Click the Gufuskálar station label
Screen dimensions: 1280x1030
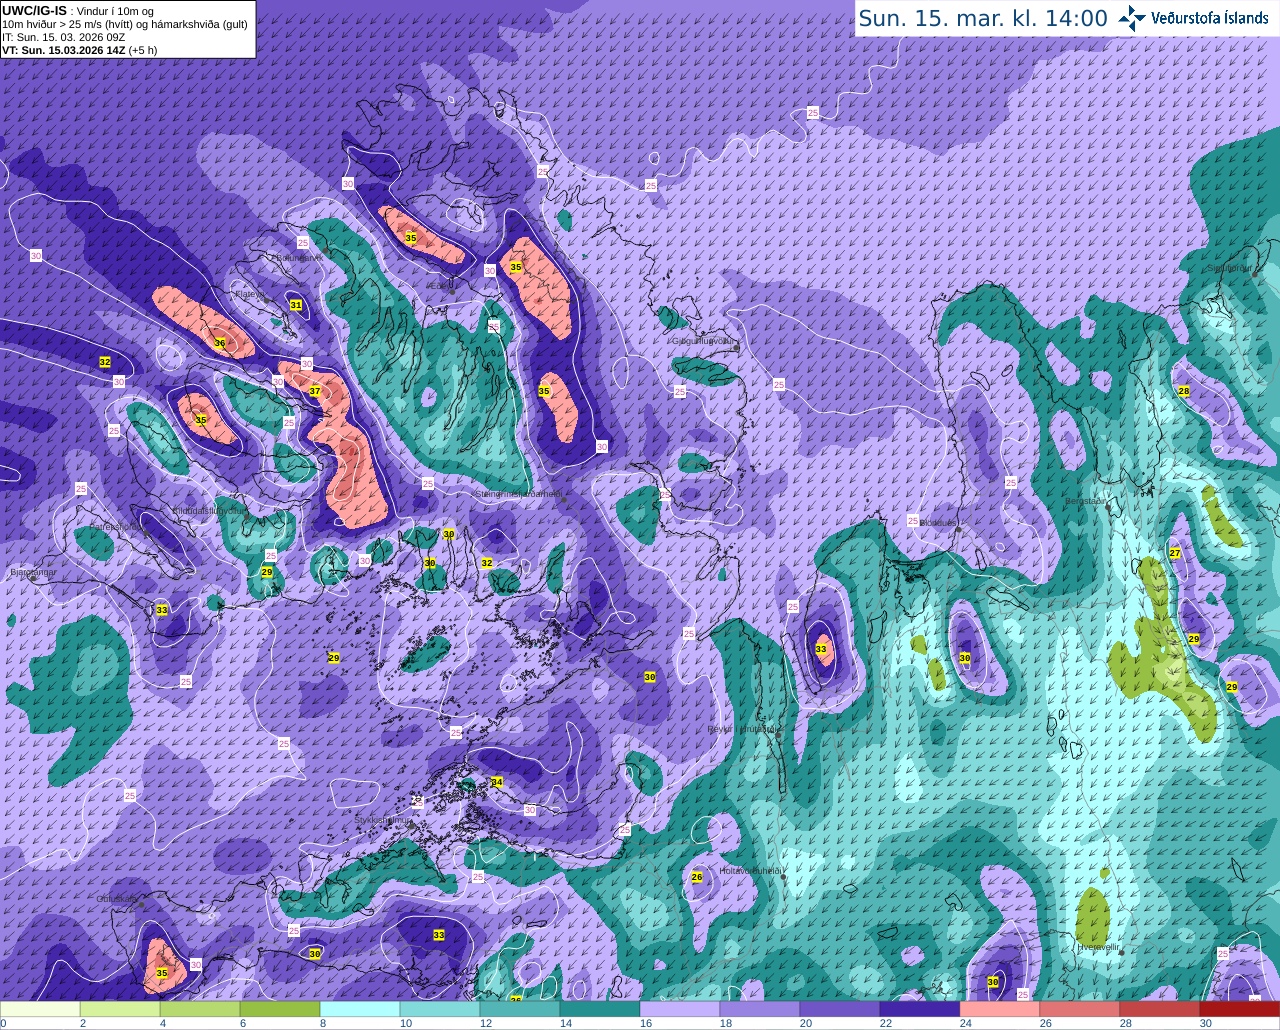(x=116, y=899)
